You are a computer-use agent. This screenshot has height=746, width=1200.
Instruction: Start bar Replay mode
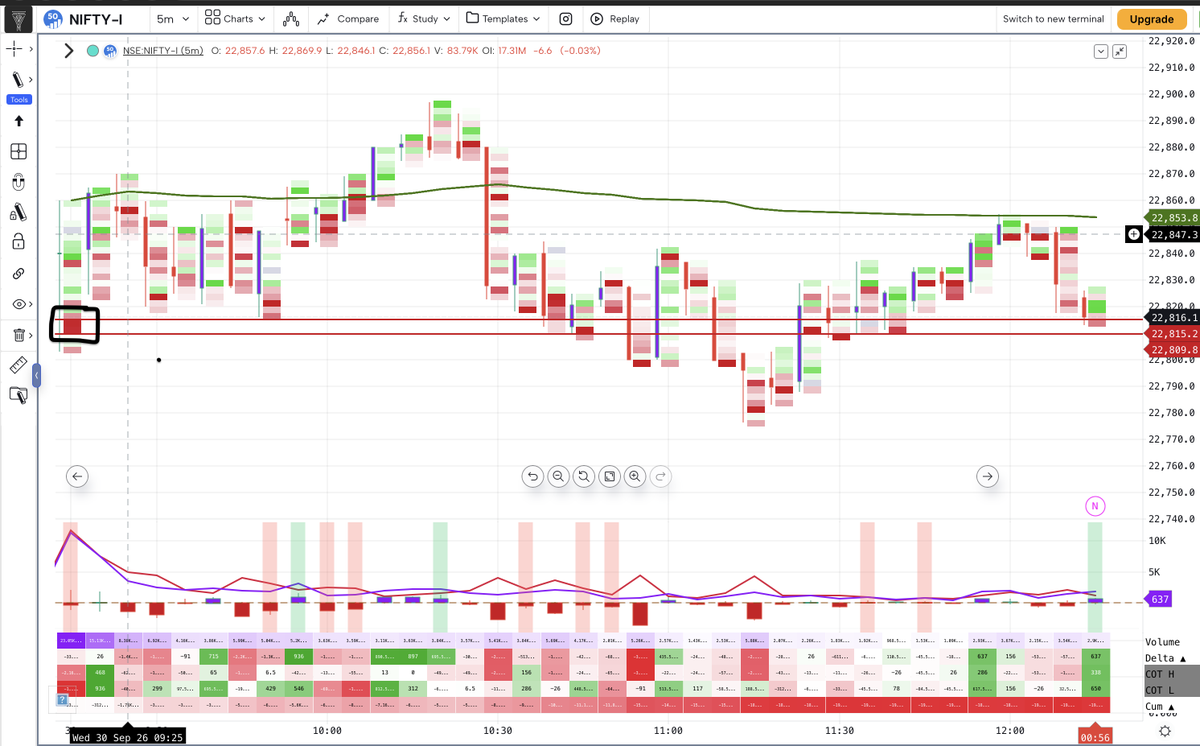click(615, 18)
